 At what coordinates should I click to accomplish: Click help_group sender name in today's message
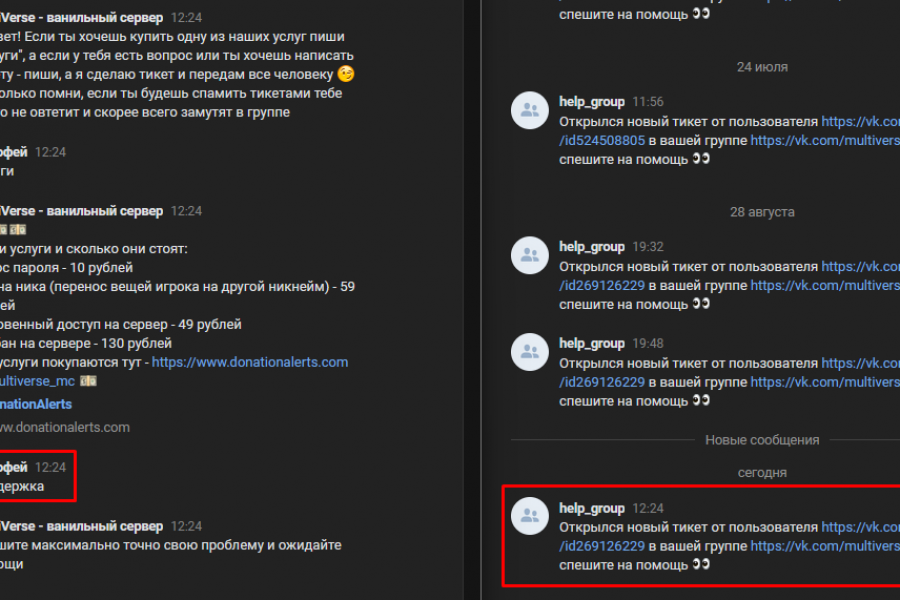click(592, 508)
